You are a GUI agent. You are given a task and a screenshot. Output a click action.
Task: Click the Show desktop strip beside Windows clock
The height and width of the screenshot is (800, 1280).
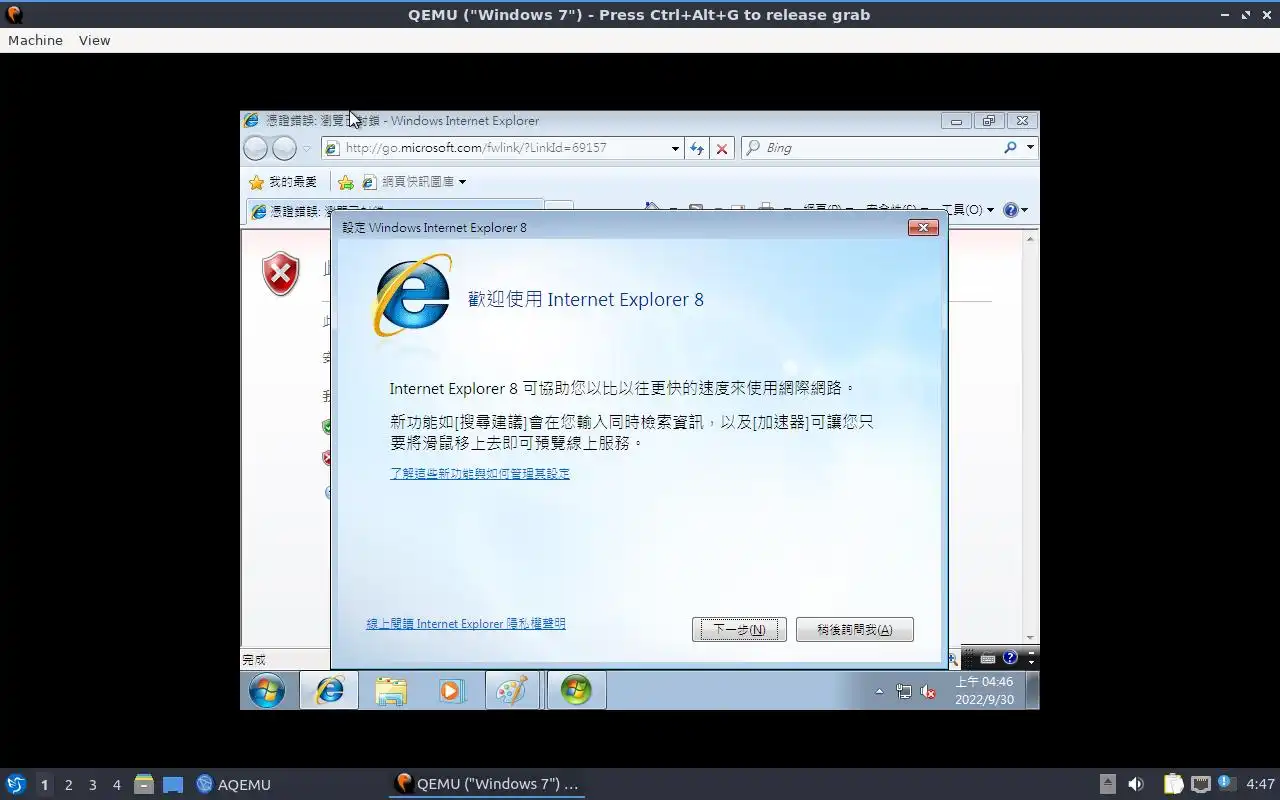pos(1033,691)
